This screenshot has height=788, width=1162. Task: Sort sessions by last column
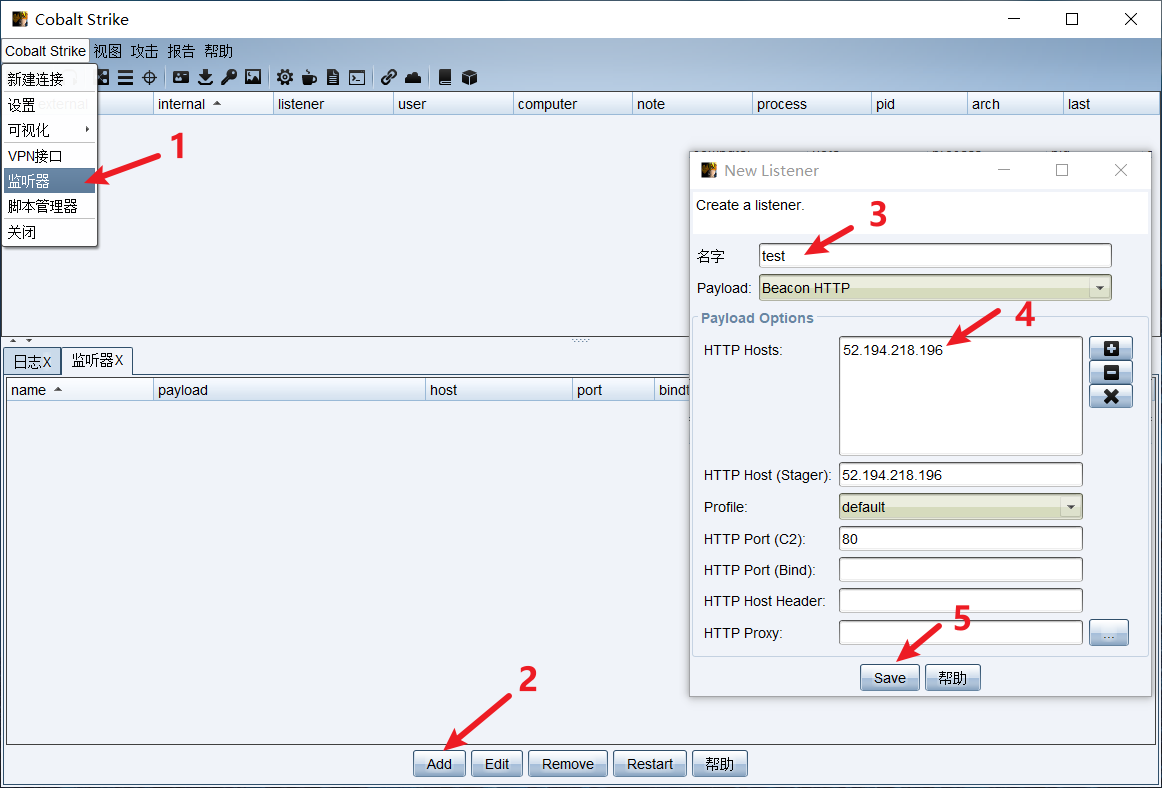(x=1112, y=104)
